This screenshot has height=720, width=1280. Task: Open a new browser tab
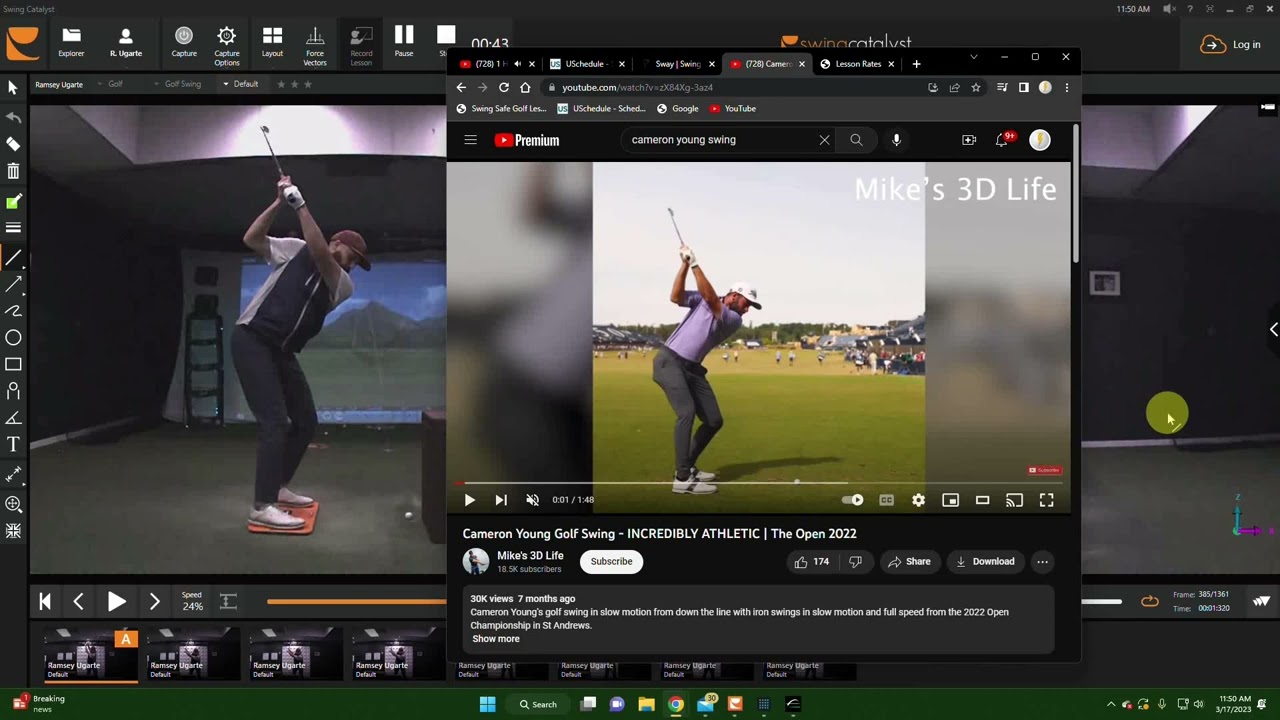[x=916, y=64]
